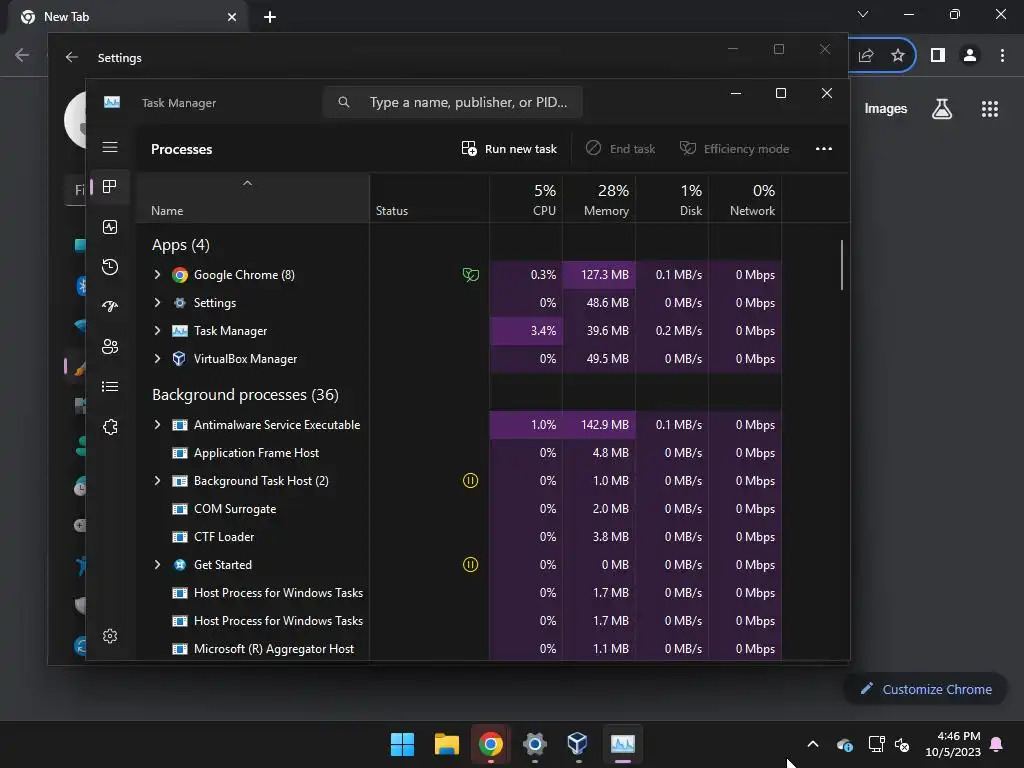Sort by the Network column header
This screenshot has height=768, width=1024.
tap(745, 199)
